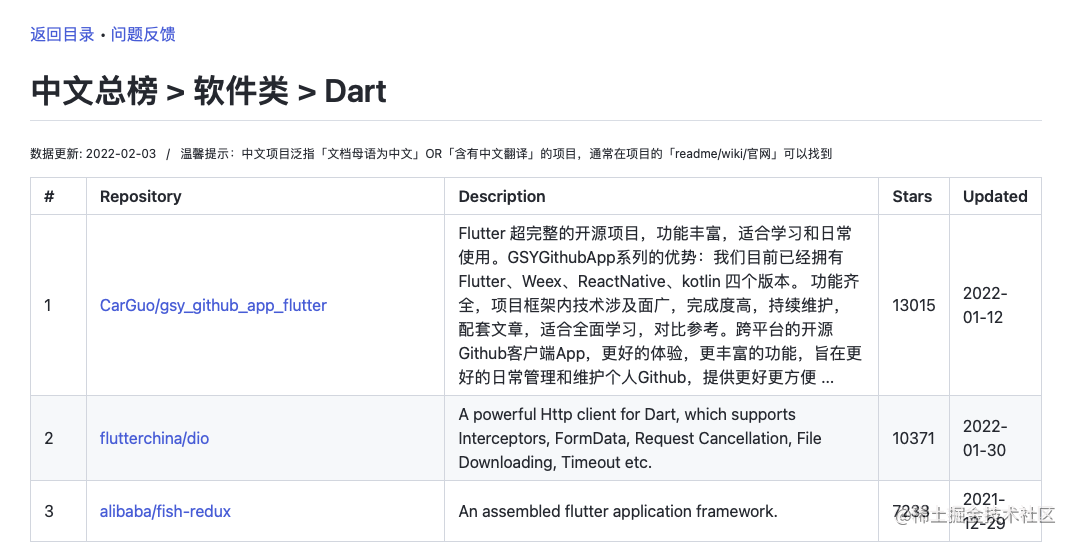Open the alibaba/fish-redux repository link
Screen dimensions: 1073x542
pyautogui.click(x=165, y=511)
